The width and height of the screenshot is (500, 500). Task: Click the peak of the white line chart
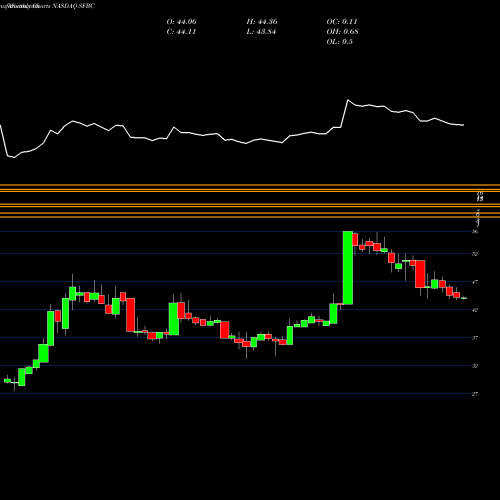coord(348,100)
